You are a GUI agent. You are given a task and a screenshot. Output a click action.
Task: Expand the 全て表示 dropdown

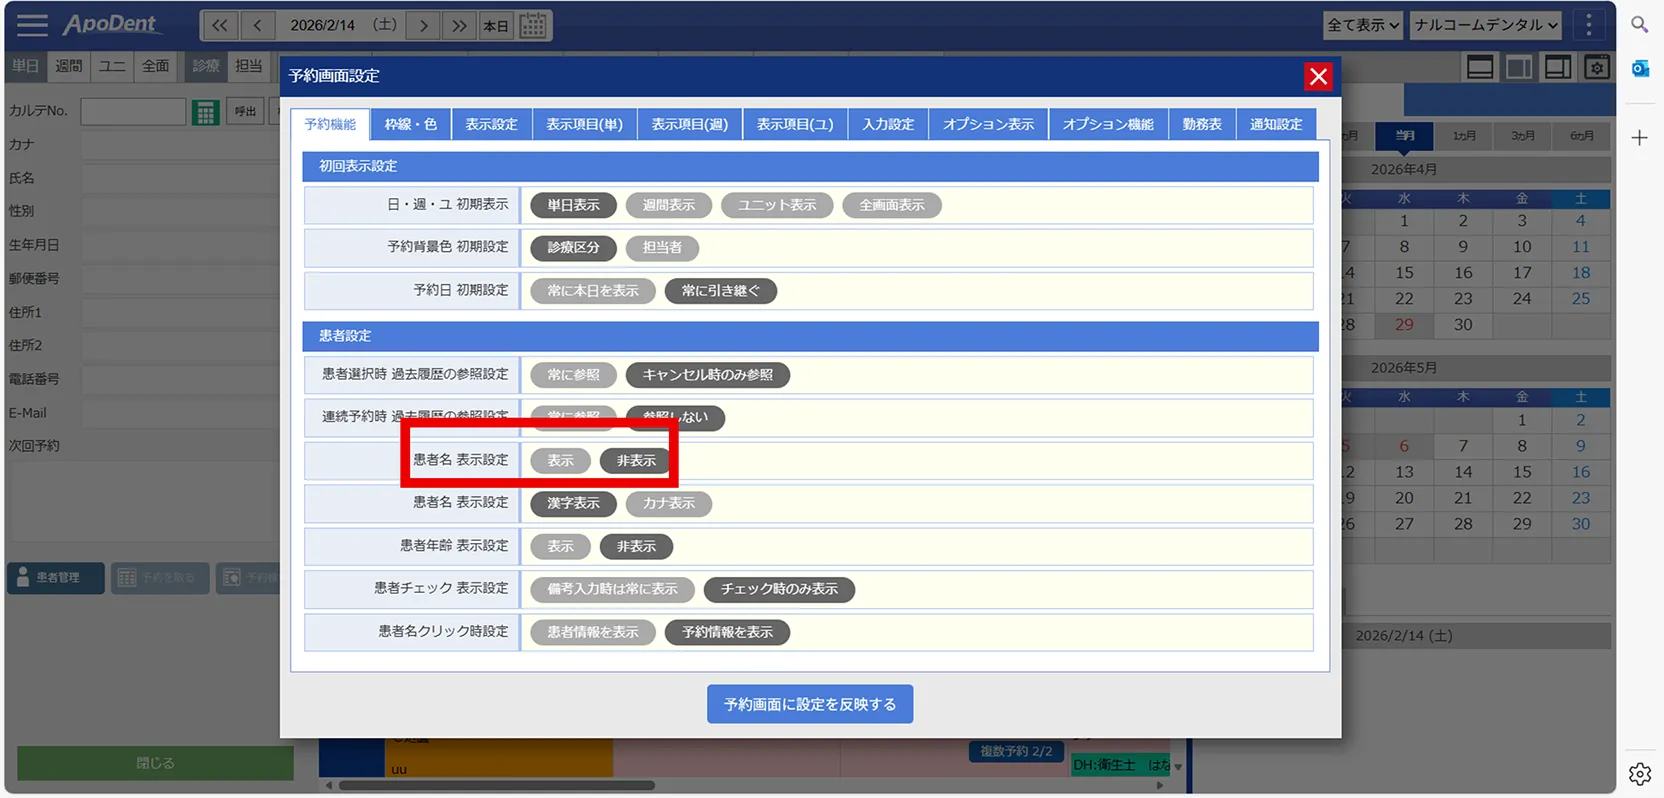point(1363,25)
